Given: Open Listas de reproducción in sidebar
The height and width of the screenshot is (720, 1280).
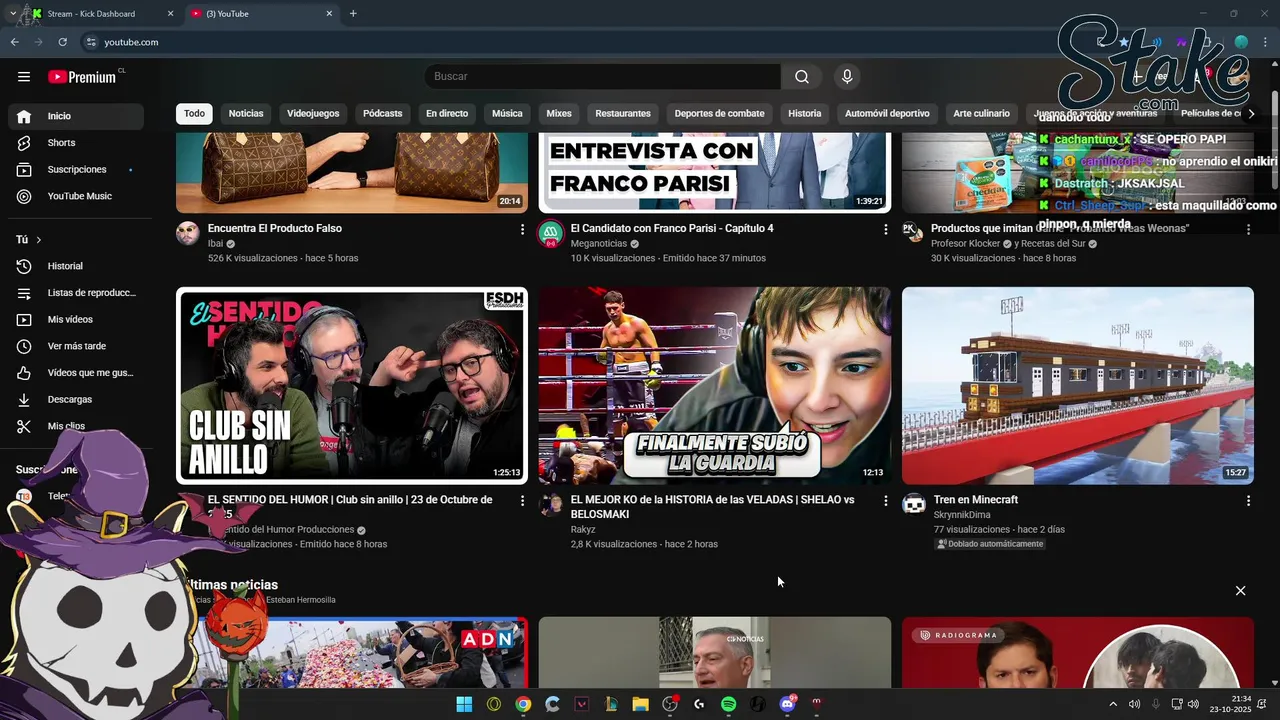Looking at the screenshot, I should point(76,293).
